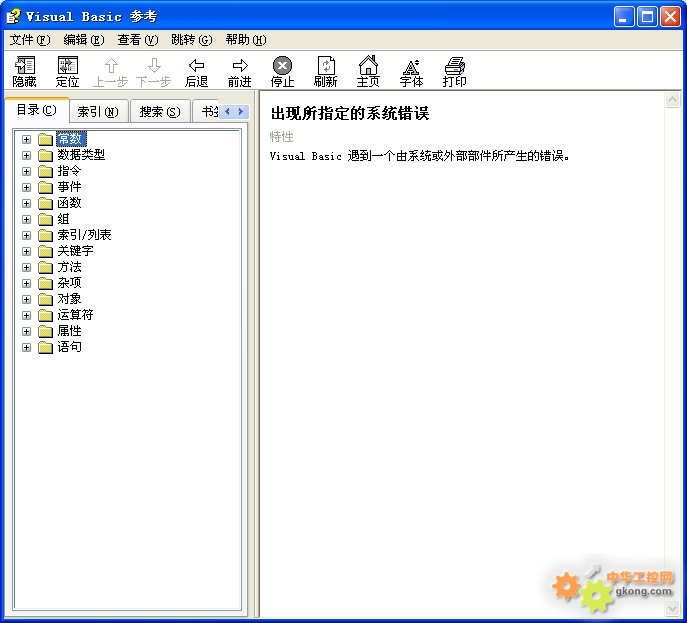Select the 常数 folder item
This screenshot has height=623, width=687.
tap(71, 139)
